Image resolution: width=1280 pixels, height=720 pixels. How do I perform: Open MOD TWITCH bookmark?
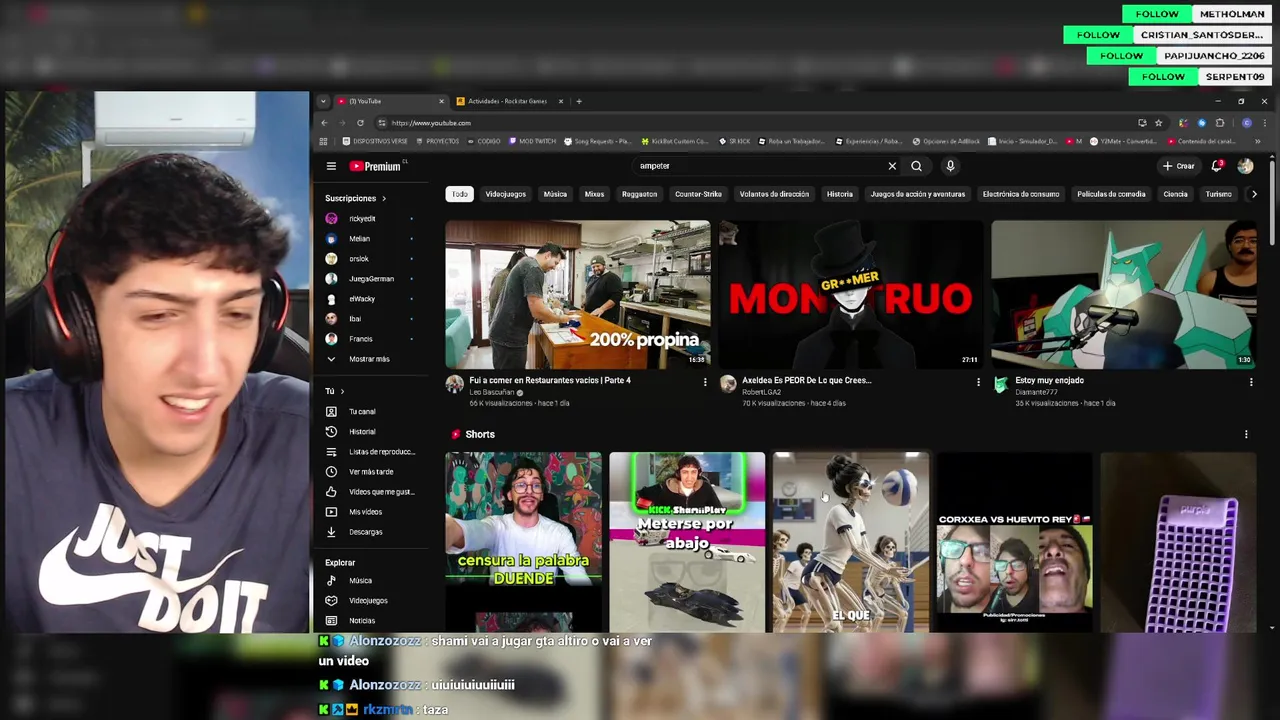(x=532, y=141)
